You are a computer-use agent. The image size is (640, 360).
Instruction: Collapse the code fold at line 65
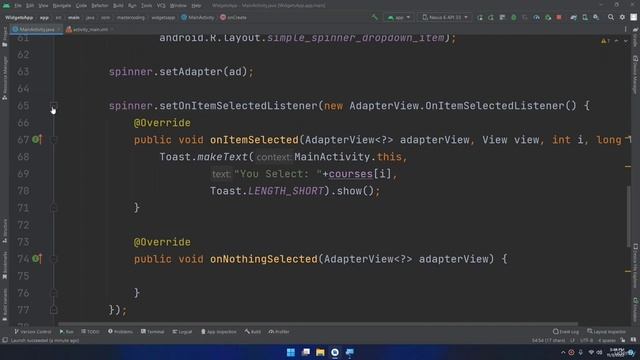(53, 106)
